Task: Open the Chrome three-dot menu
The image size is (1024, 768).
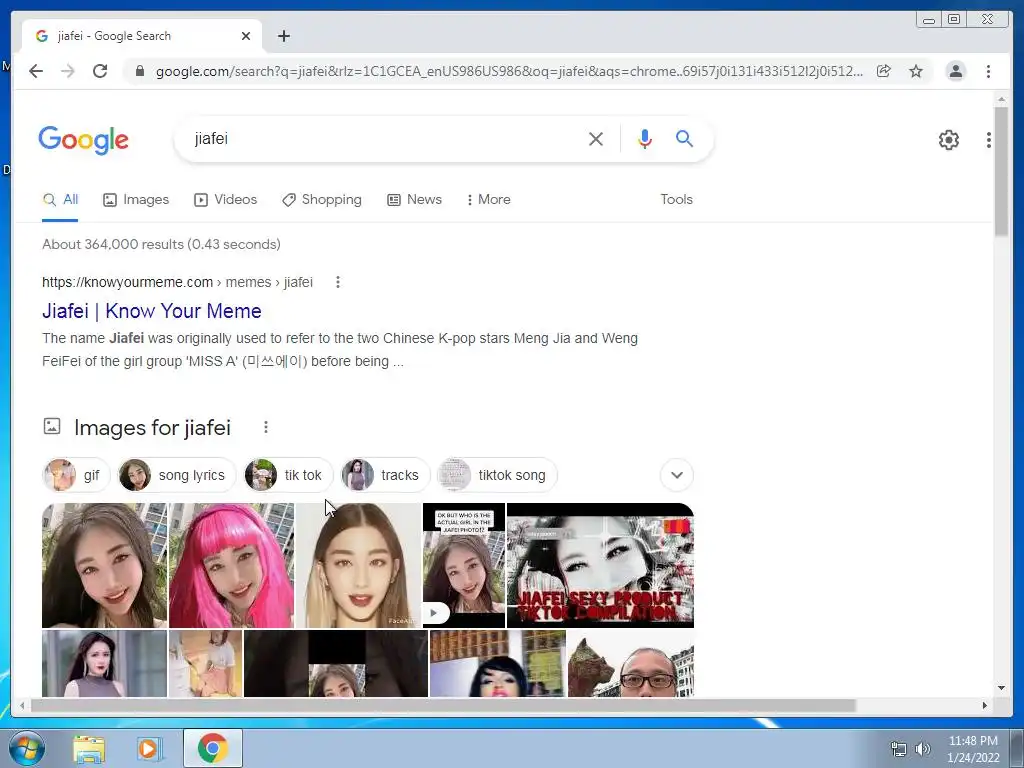Action: click(988, 71)
